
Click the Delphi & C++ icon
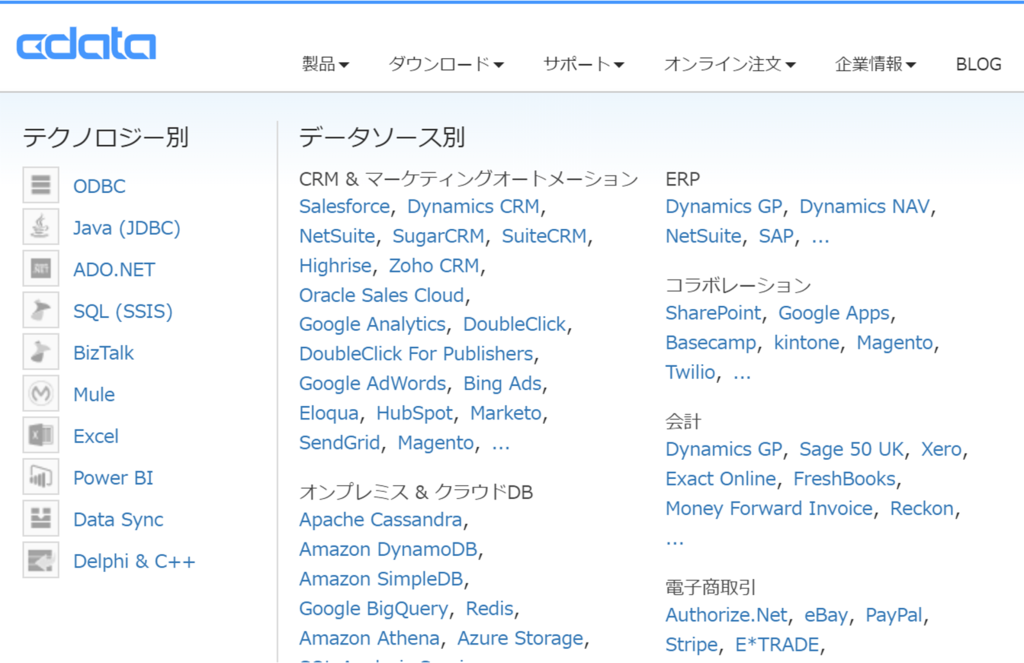(40, 561)
